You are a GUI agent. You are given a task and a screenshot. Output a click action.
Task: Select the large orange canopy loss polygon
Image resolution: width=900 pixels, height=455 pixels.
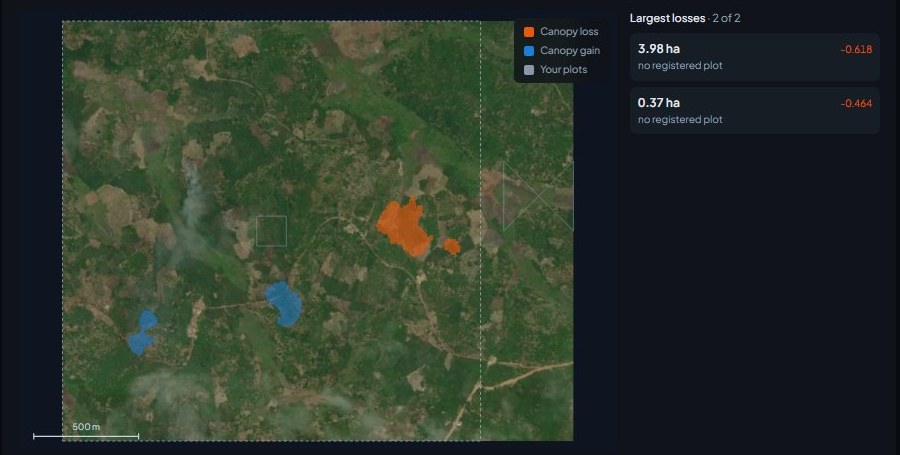pos(404,227)
